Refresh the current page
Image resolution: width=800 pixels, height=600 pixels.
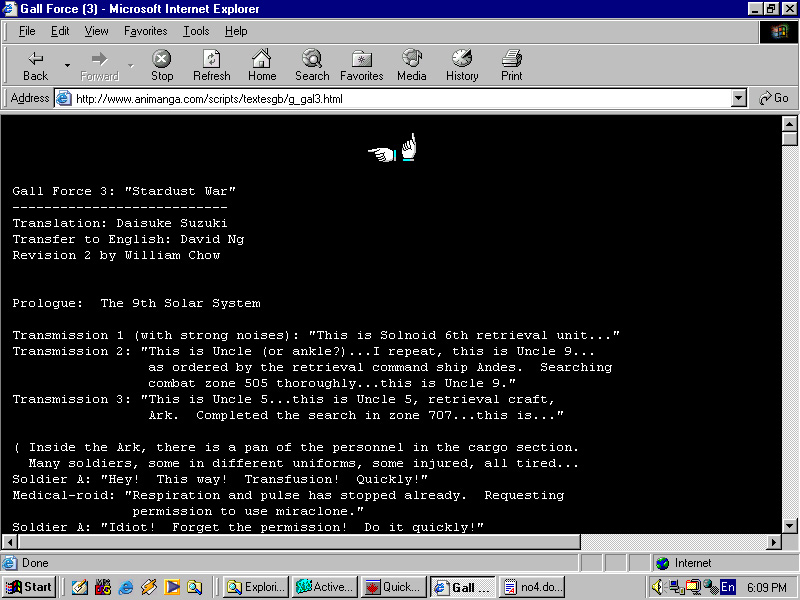(211, 65)
